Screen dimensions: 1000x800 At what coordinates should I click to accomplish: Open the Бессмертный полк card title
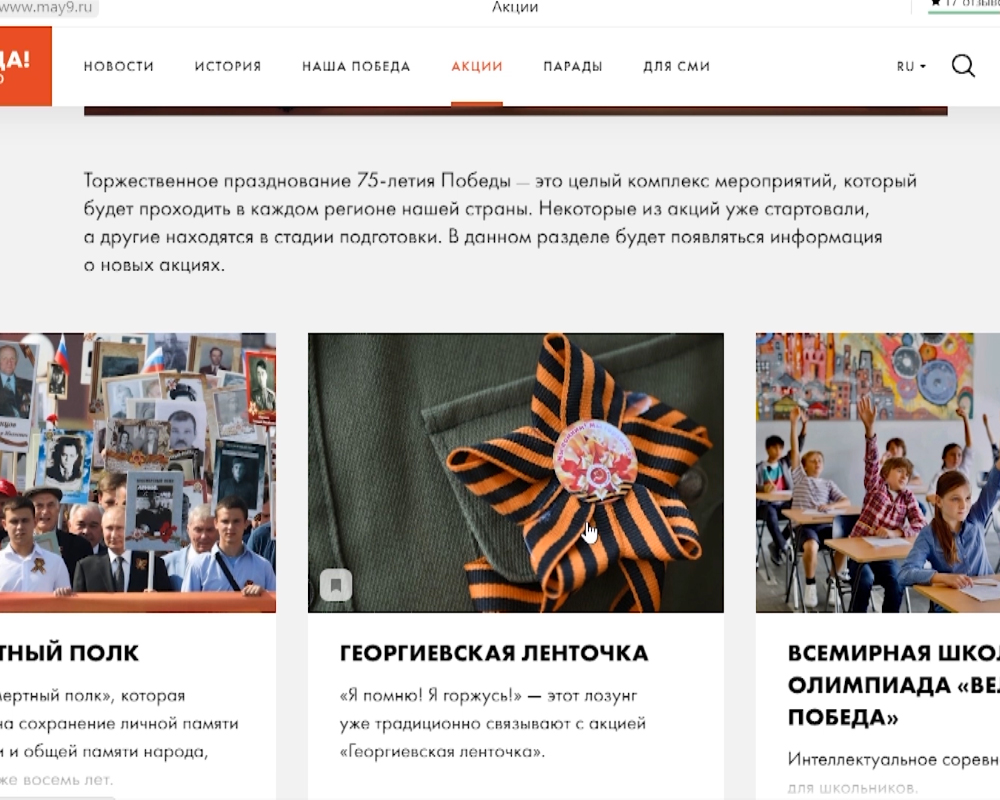coord(69,653)
